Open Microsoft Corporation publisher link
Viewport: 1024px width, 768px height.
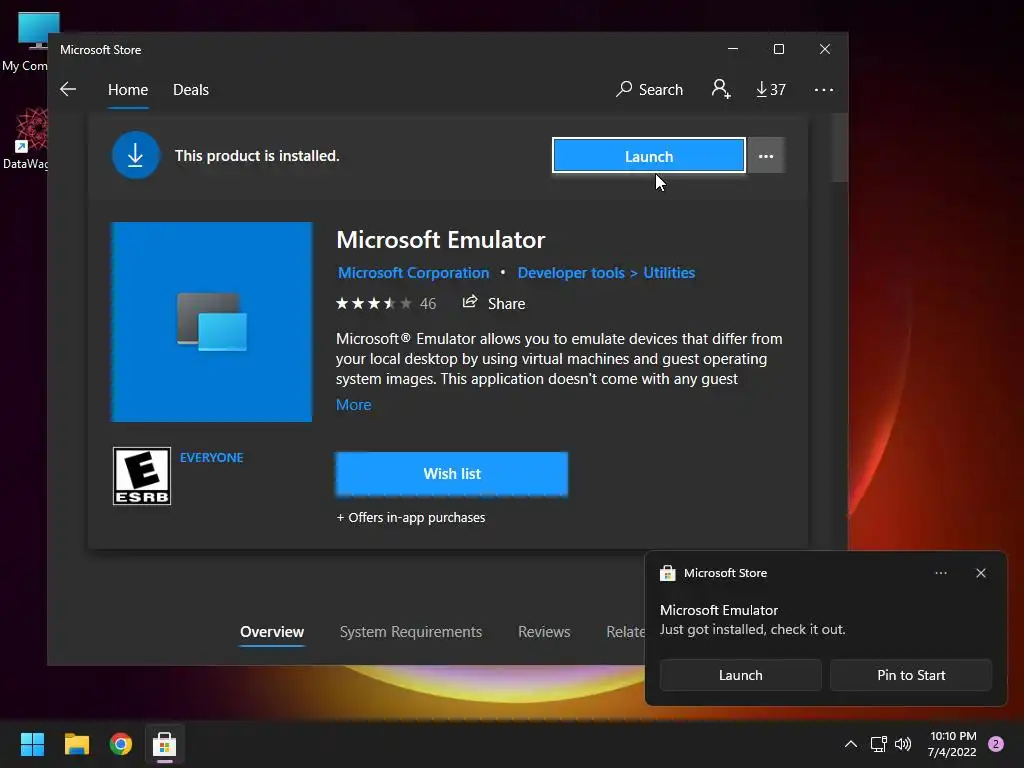pyautogui.click(x=413, y=273)
